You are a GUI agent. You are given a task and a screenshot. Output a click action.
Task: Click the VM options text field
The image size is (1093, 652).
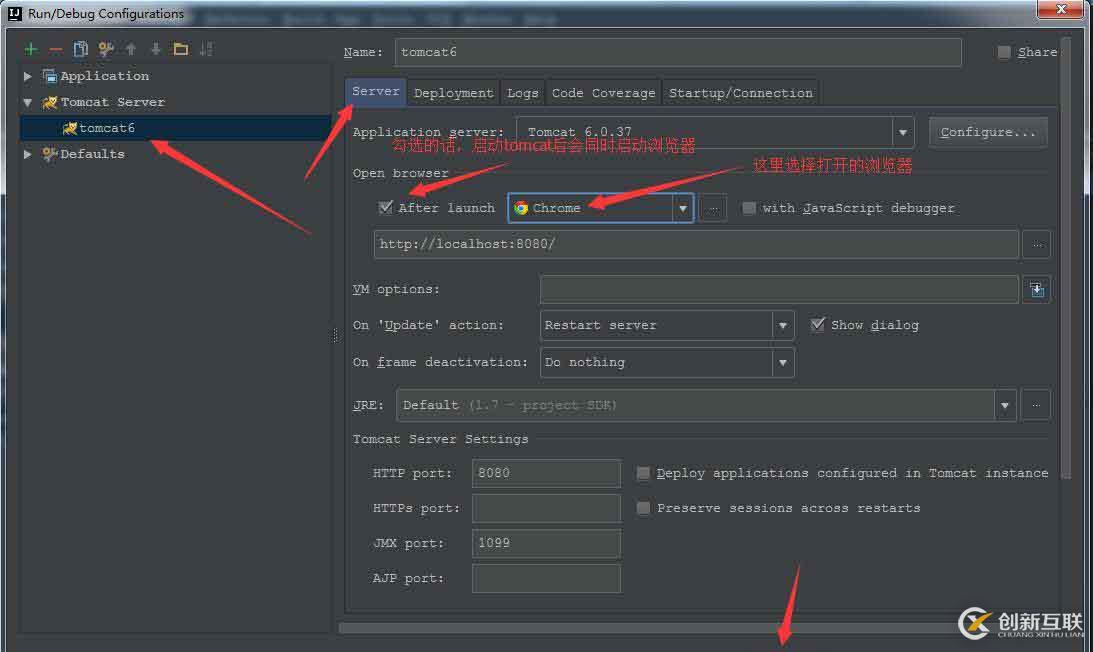click(x=779, y=289)
